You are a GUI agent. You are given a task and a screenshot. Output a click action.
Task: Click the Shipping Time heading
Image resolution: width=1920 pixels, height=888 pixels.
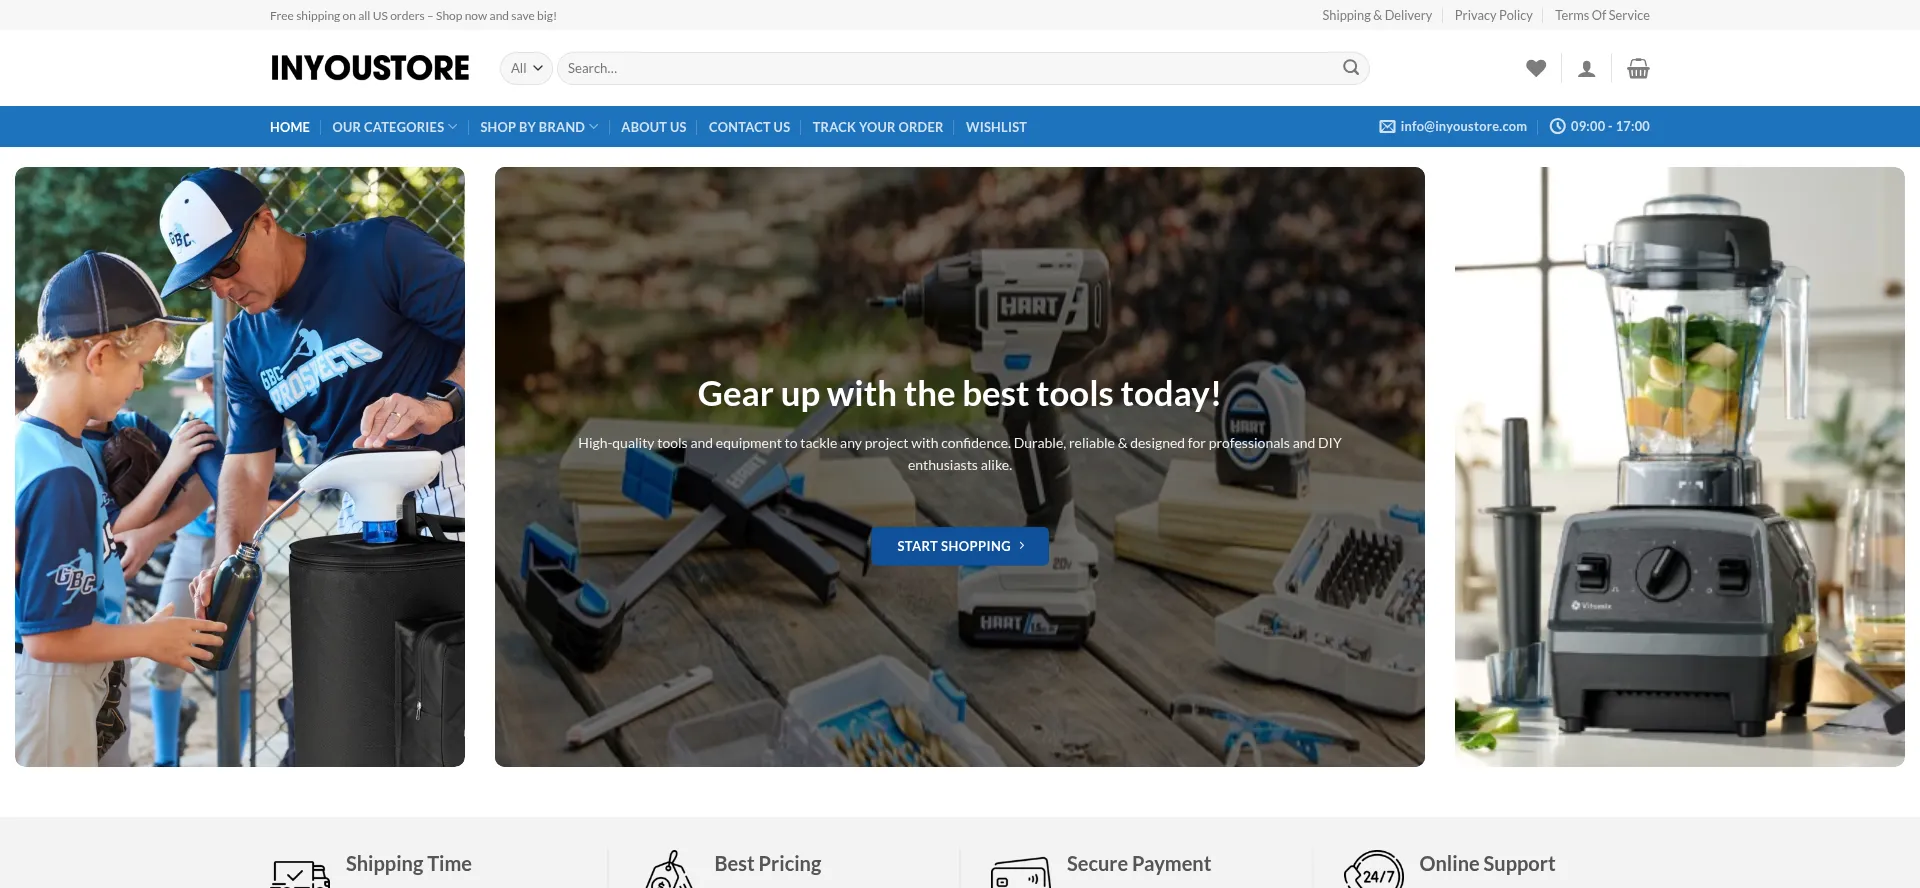[x=408, y=864]
